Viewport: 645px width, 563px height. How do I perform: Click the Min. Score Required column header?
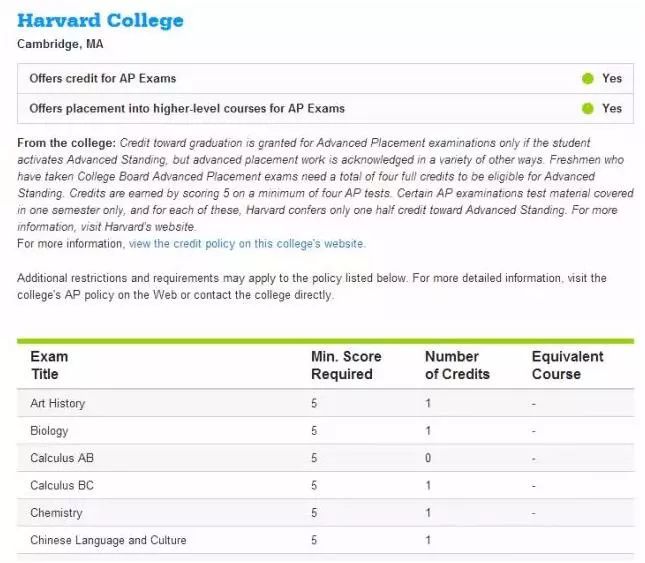[x=346, y=365]
